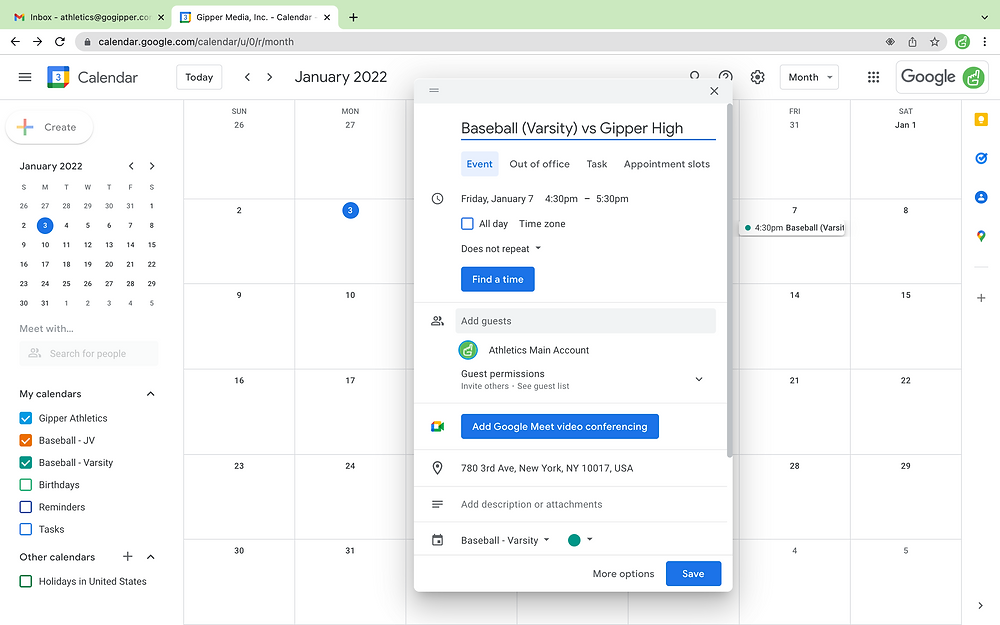This screenshot has height=625, width=1000.
Task: Open Google Keep in the side panel
Action: [x=981, y=119]
